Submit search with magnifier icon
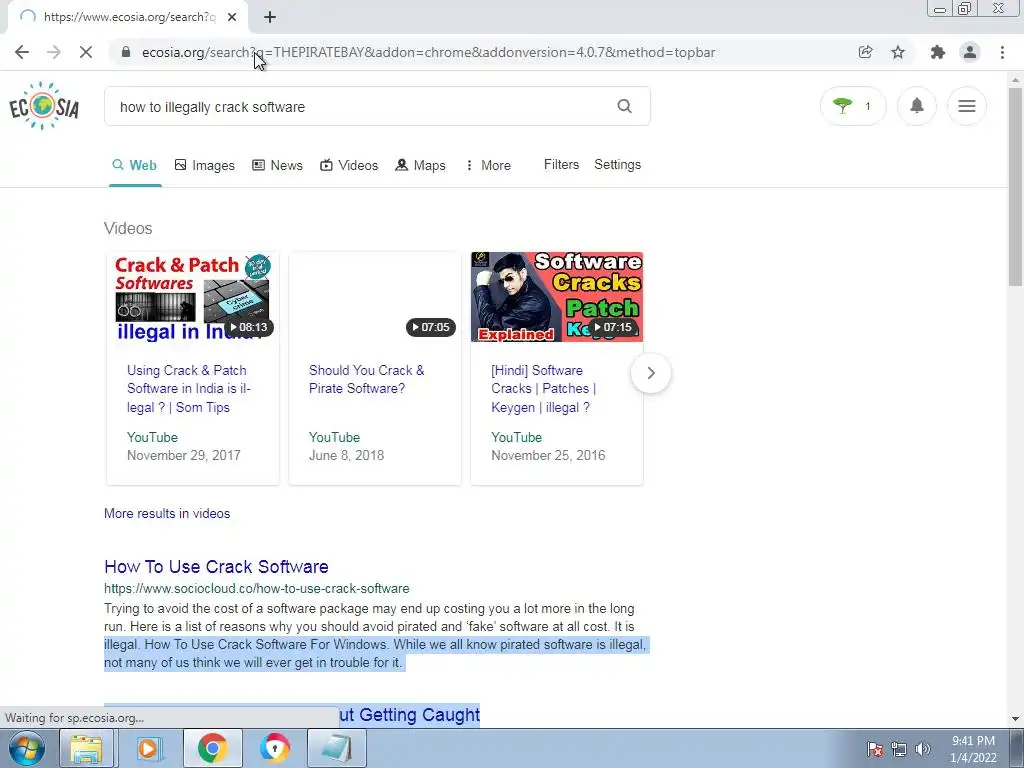The image size is (1024, 768). coord(624,106)
